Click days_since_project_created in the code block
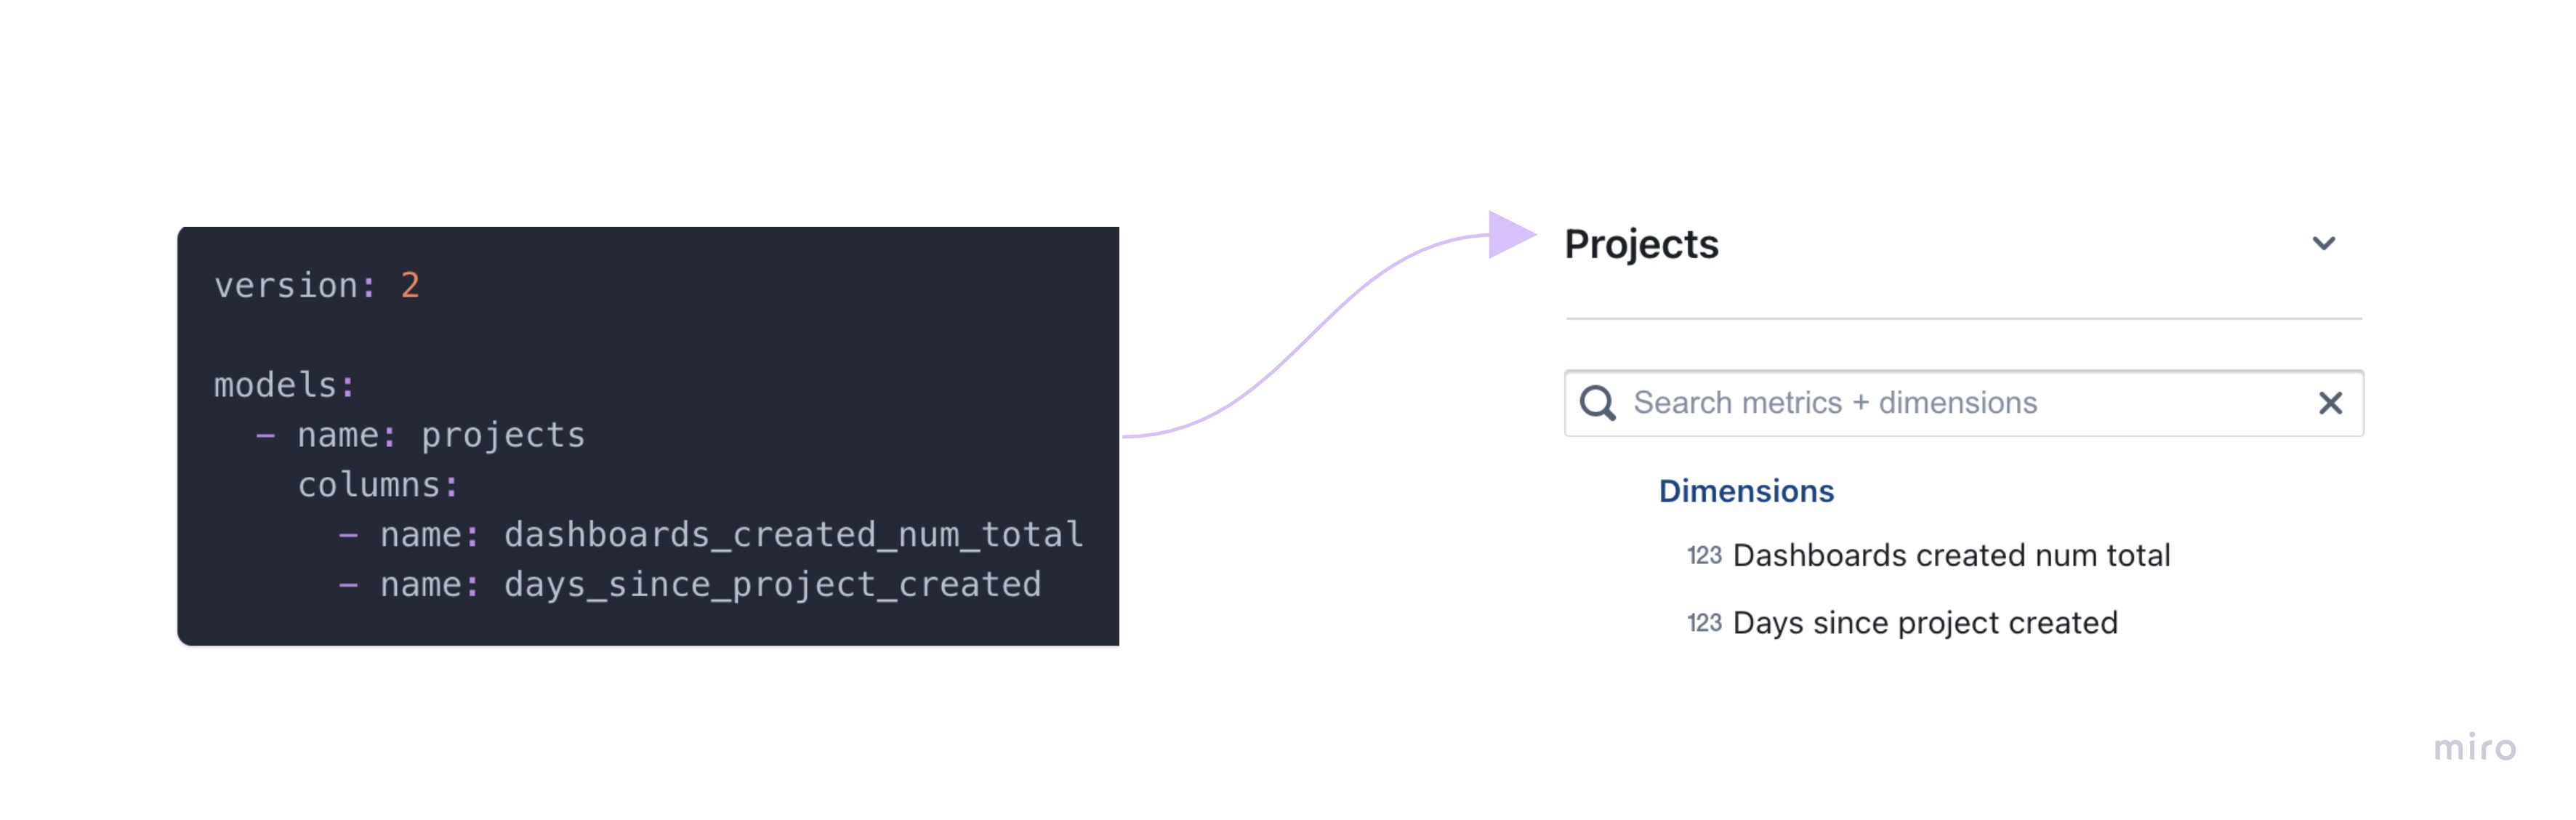2576x820 pixels. (x=773, y=585)
